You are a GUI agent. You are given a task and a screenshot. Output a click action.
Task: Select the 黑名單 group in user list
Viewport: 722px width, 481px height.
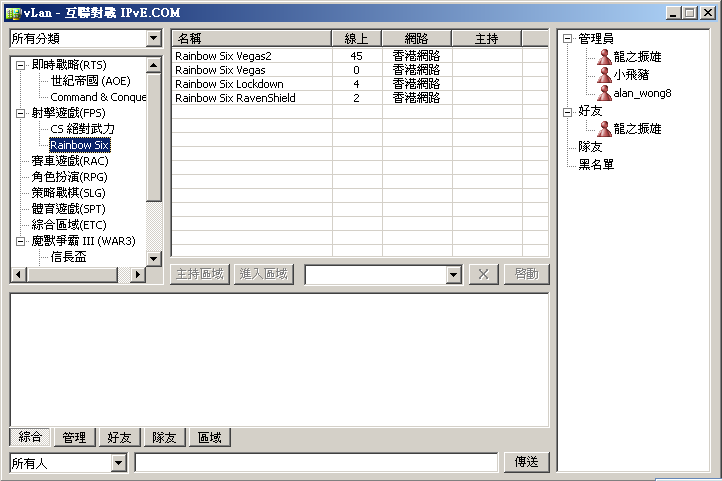(596, 165)
